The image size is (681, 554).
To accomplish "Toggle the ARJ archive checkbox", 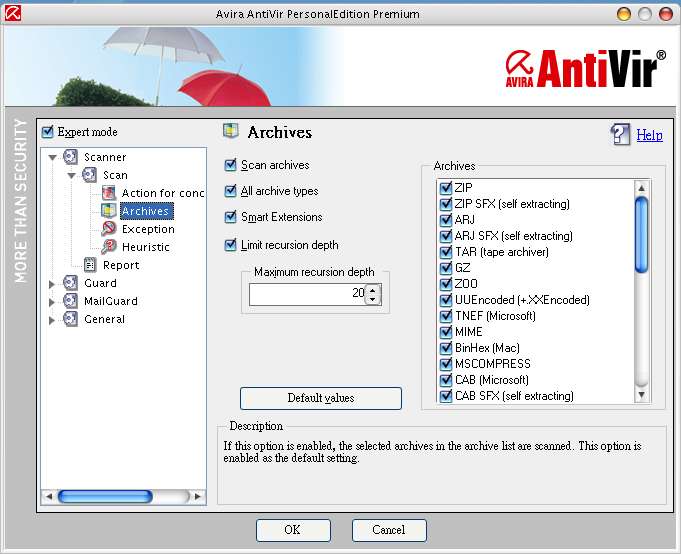I will (x=446, y=220).
